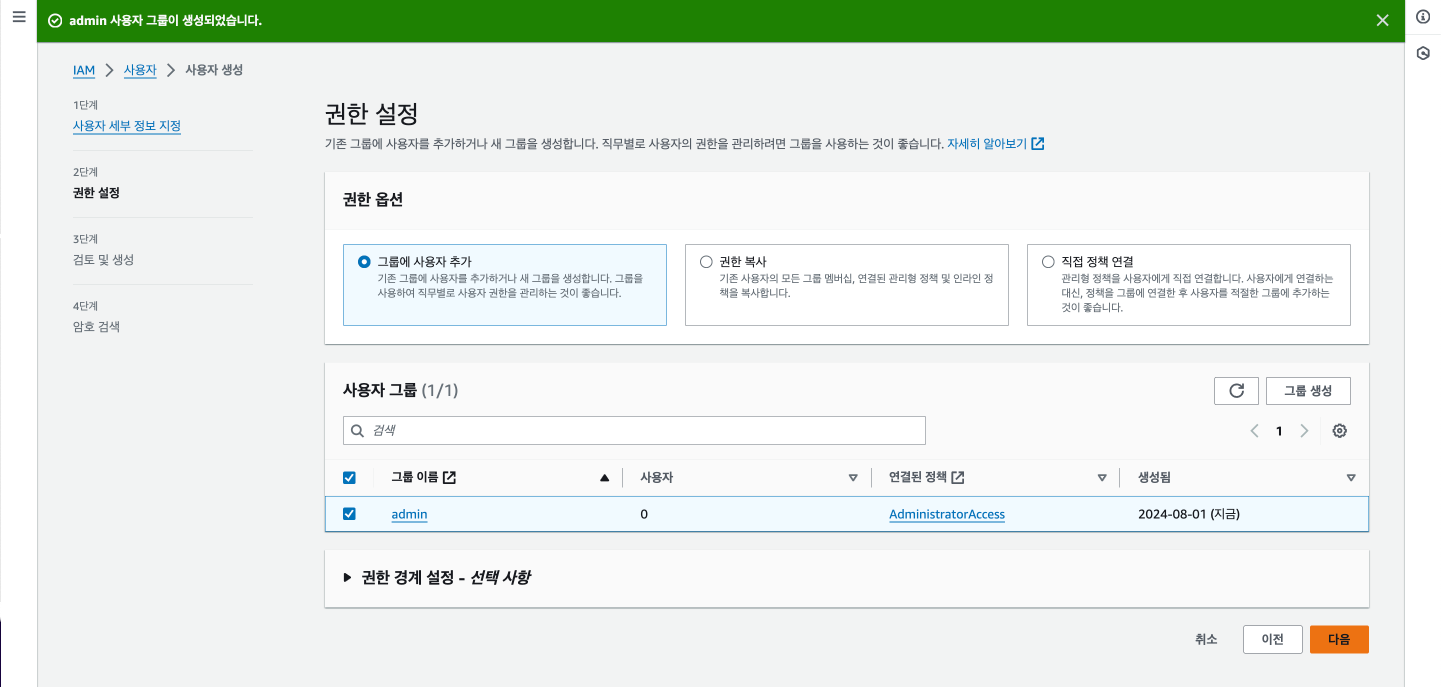This screenshot has width=1441, height=687.
Task: Click the group search input field
Action: pos(634,431)
